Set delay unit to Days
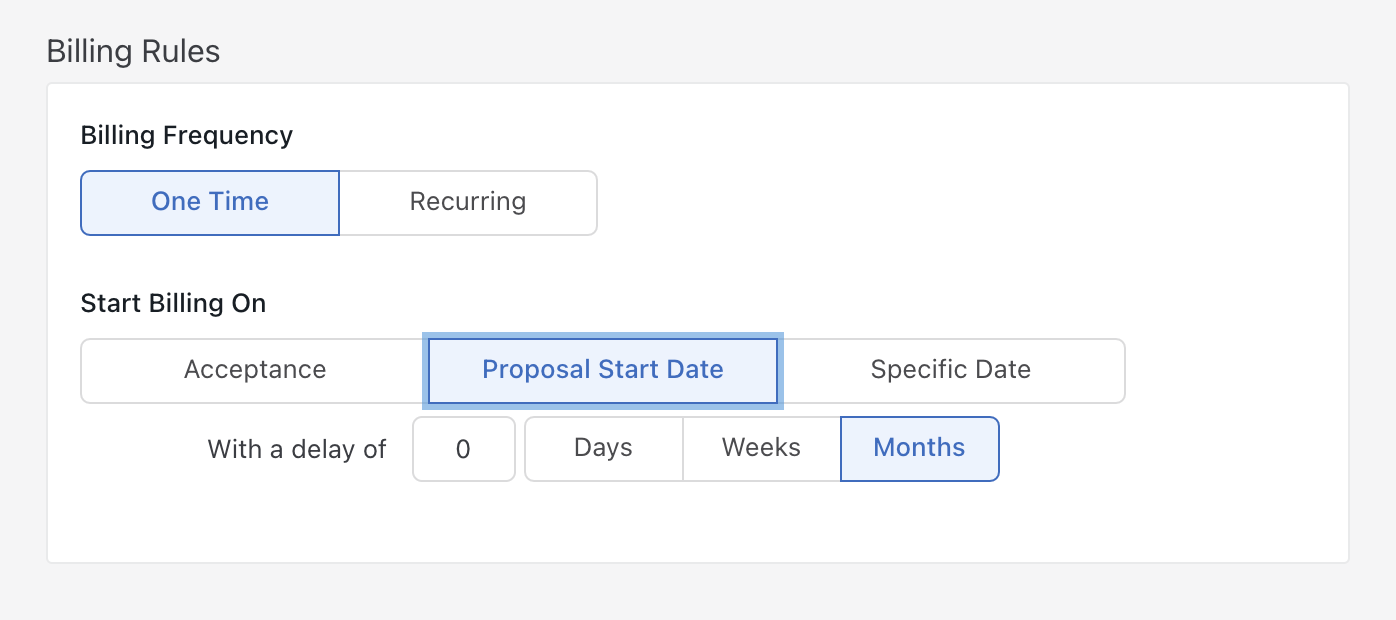Image resolution: width=1396 pixels, height=620 pixels. (603, 448)
